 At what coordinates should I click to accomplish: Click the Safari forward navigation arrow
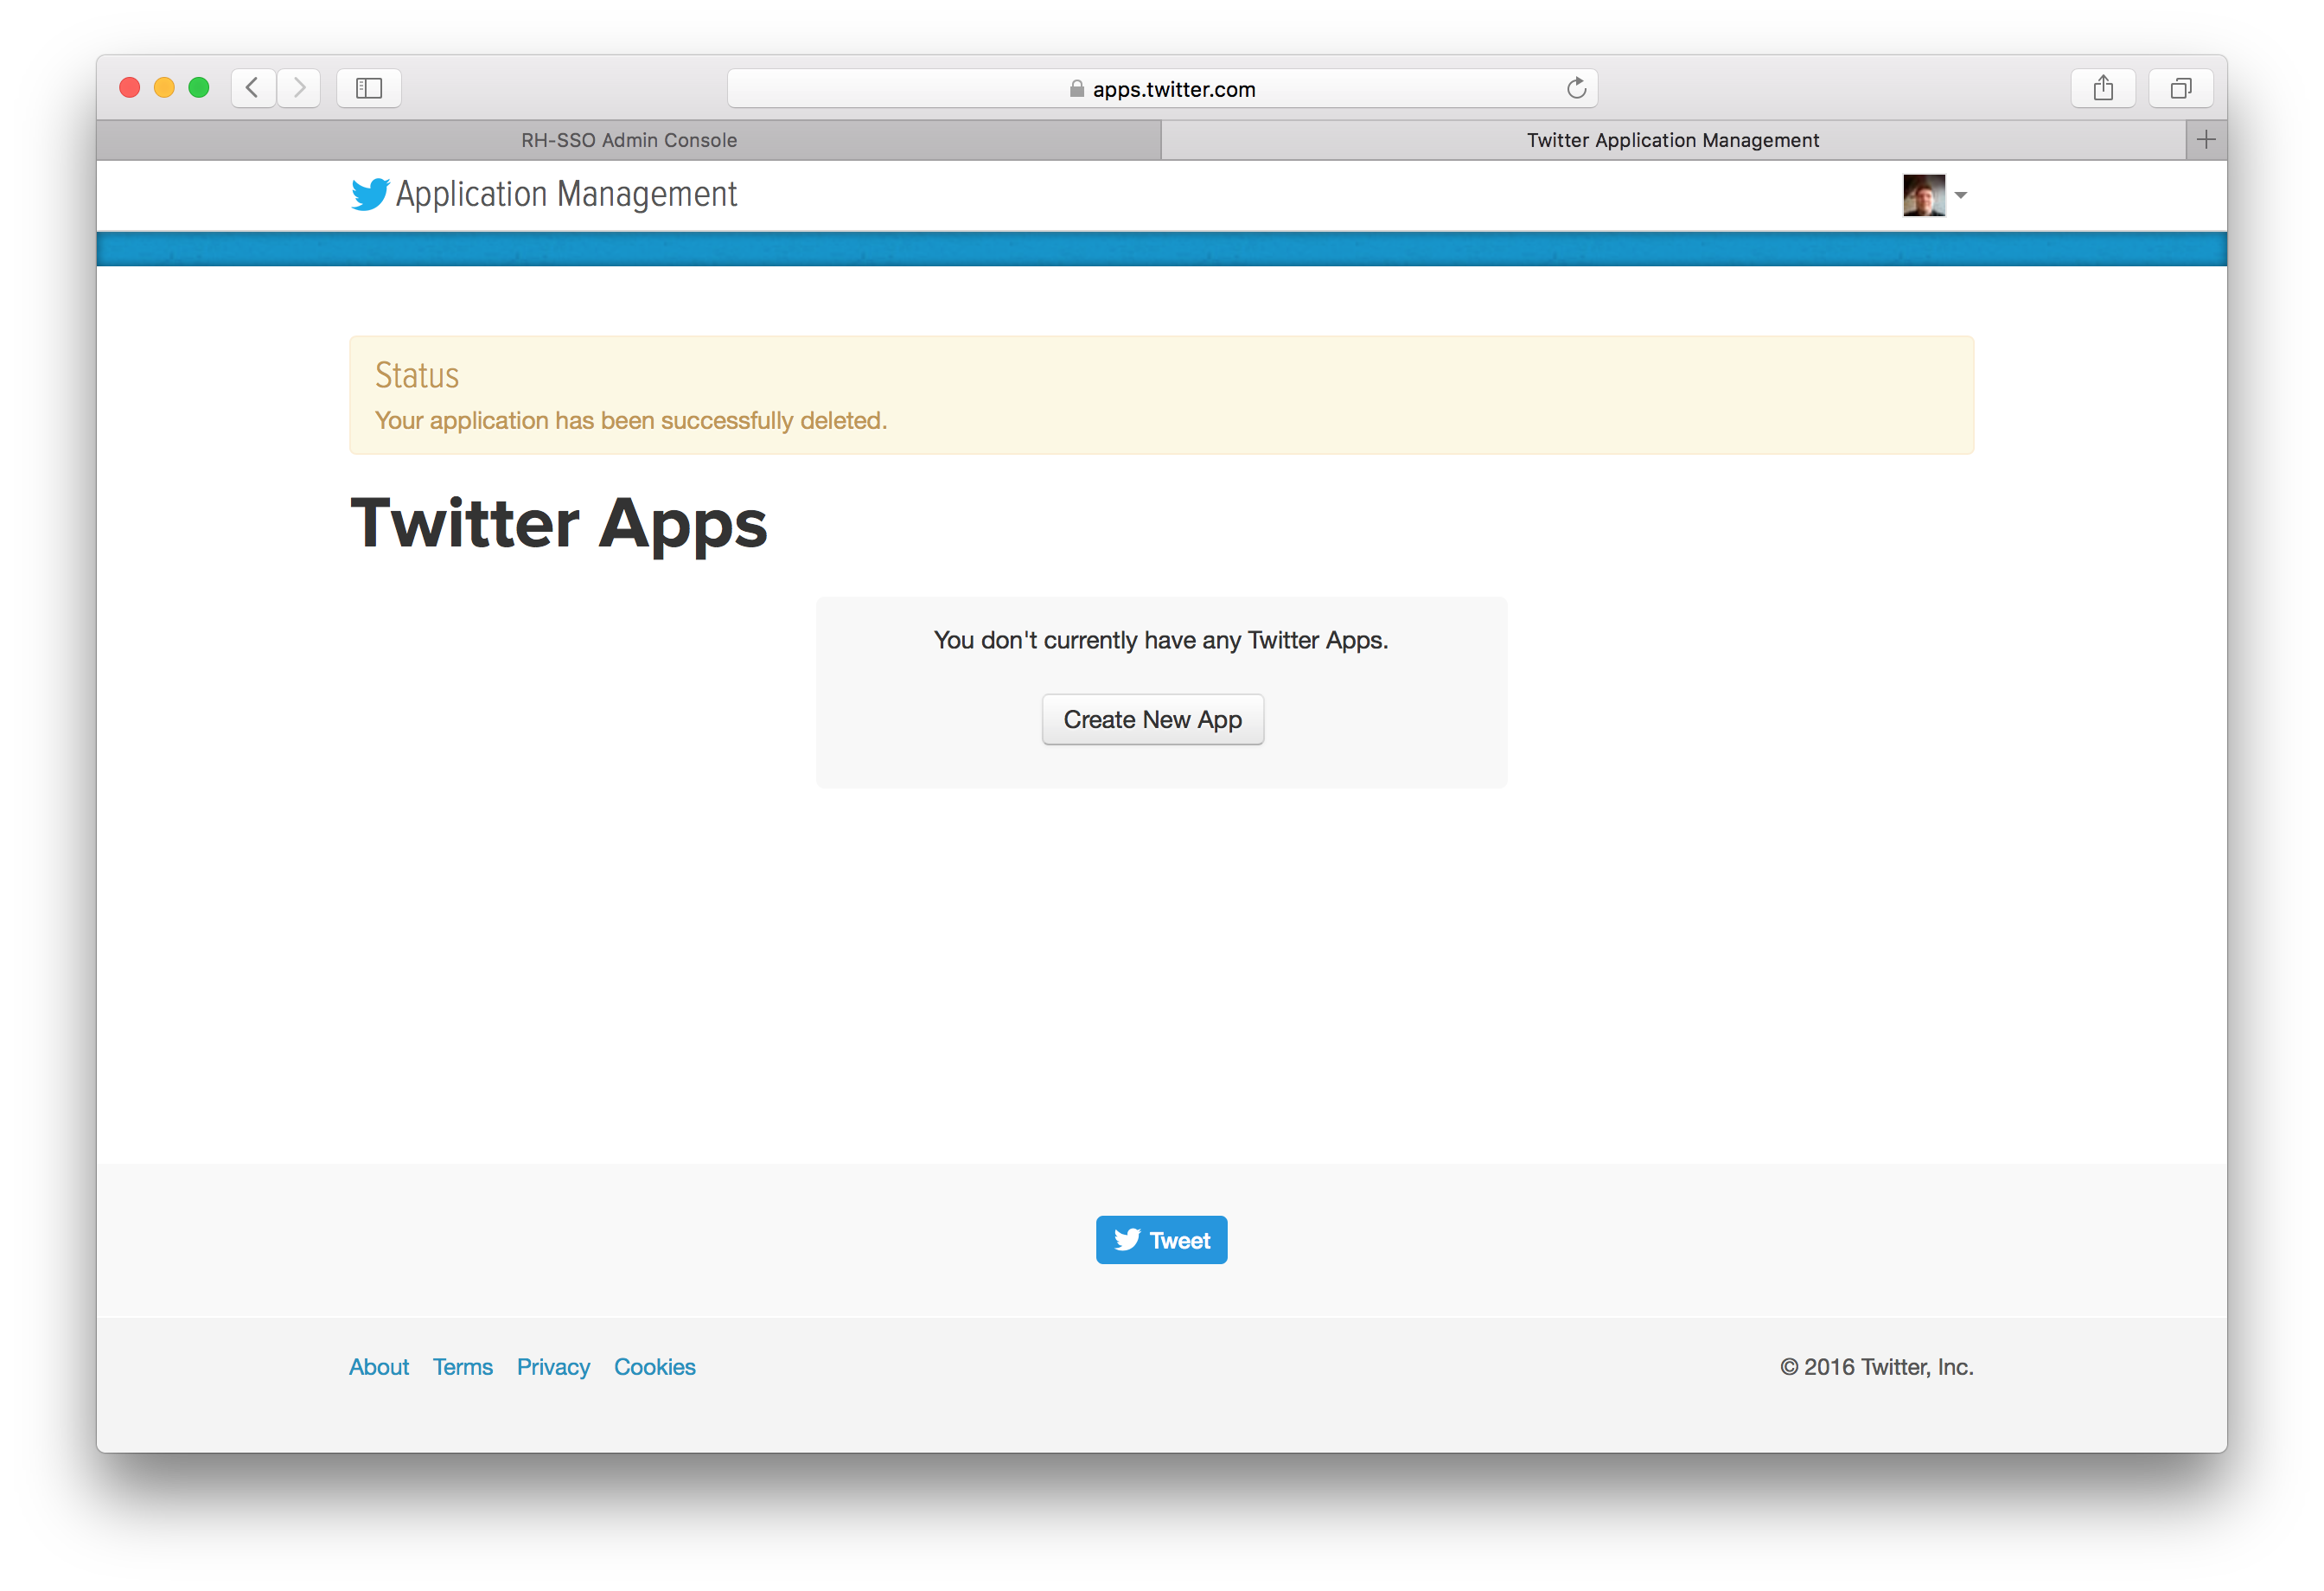coord(299,88)
